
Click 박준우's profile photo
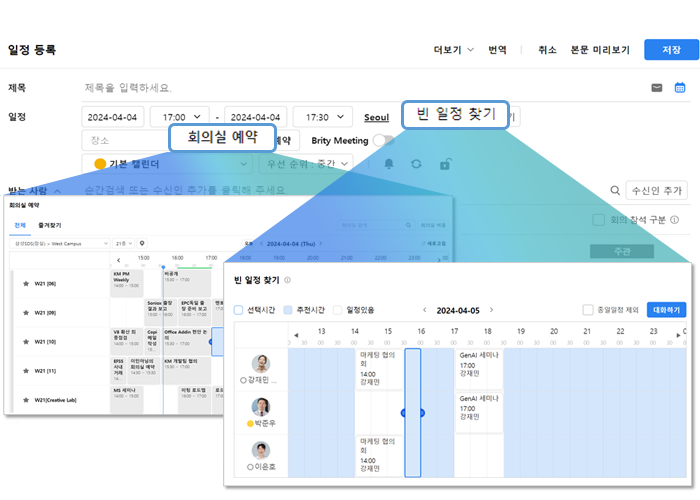[x=261, y=407]
